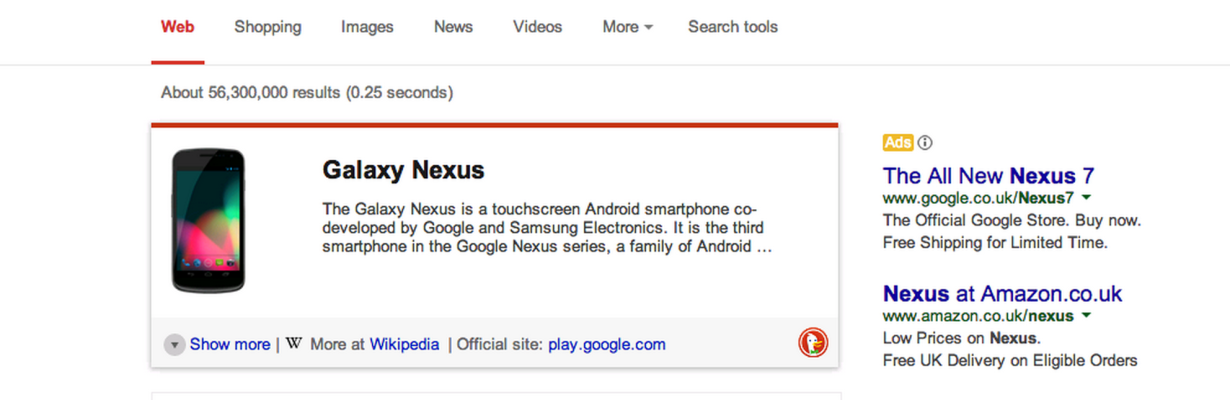This screenshot has height=400, width=1230.
Task: Switch to the Shopping tab
Action: pyautogui.click(x=268, y=27)
